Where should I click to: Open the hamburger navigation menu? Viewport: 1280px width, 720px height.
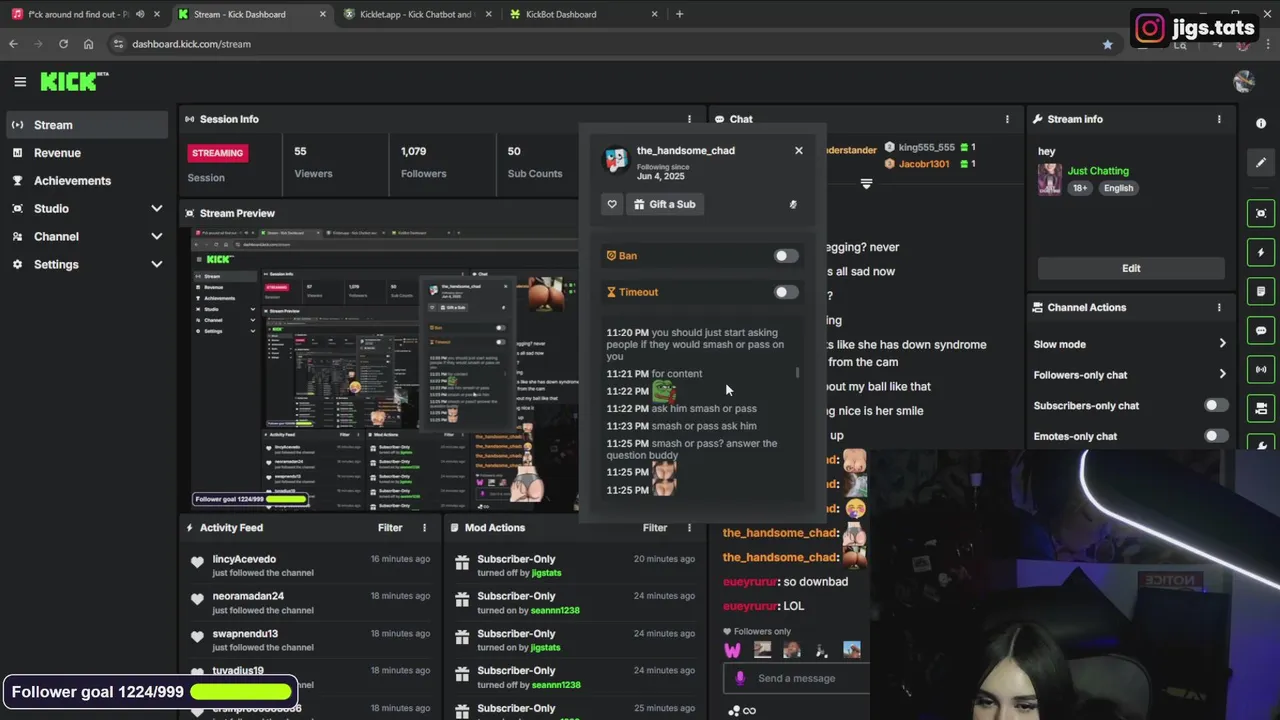[x=20, y=82]
